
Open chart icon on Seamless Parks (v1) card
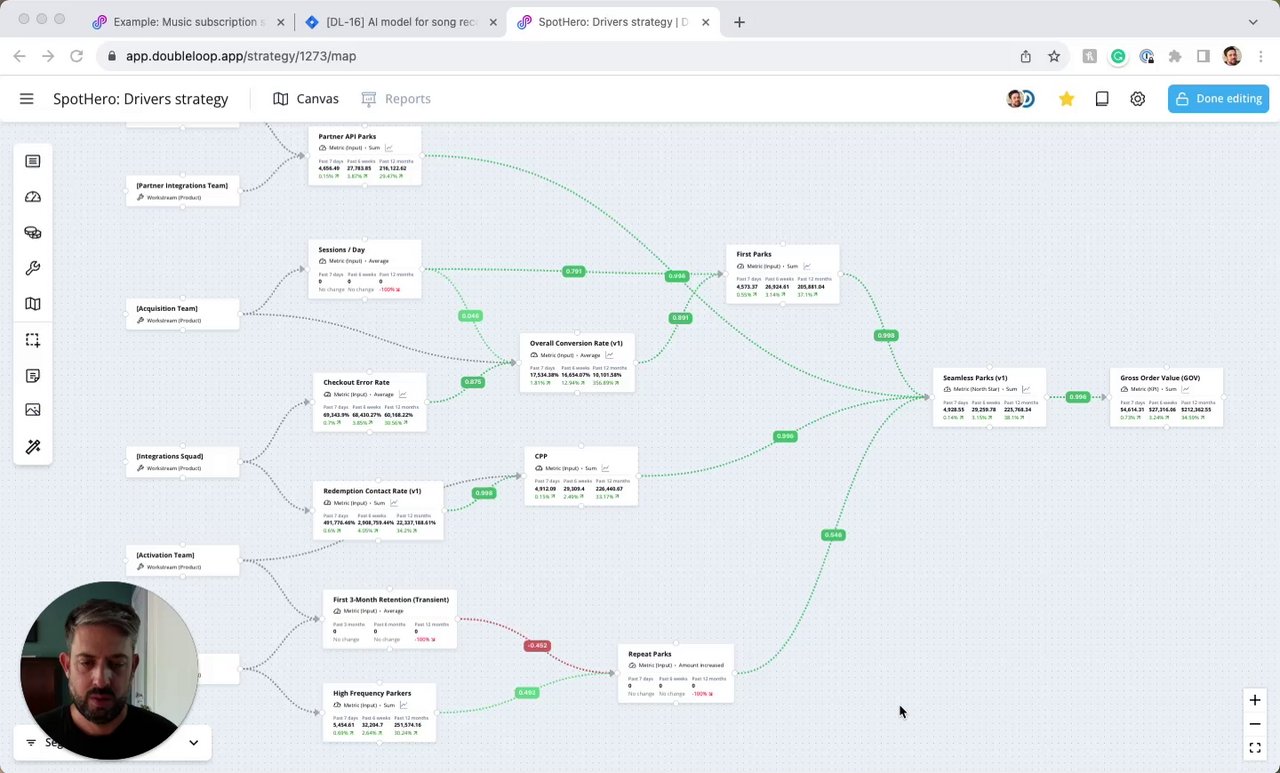point(1026,389)
